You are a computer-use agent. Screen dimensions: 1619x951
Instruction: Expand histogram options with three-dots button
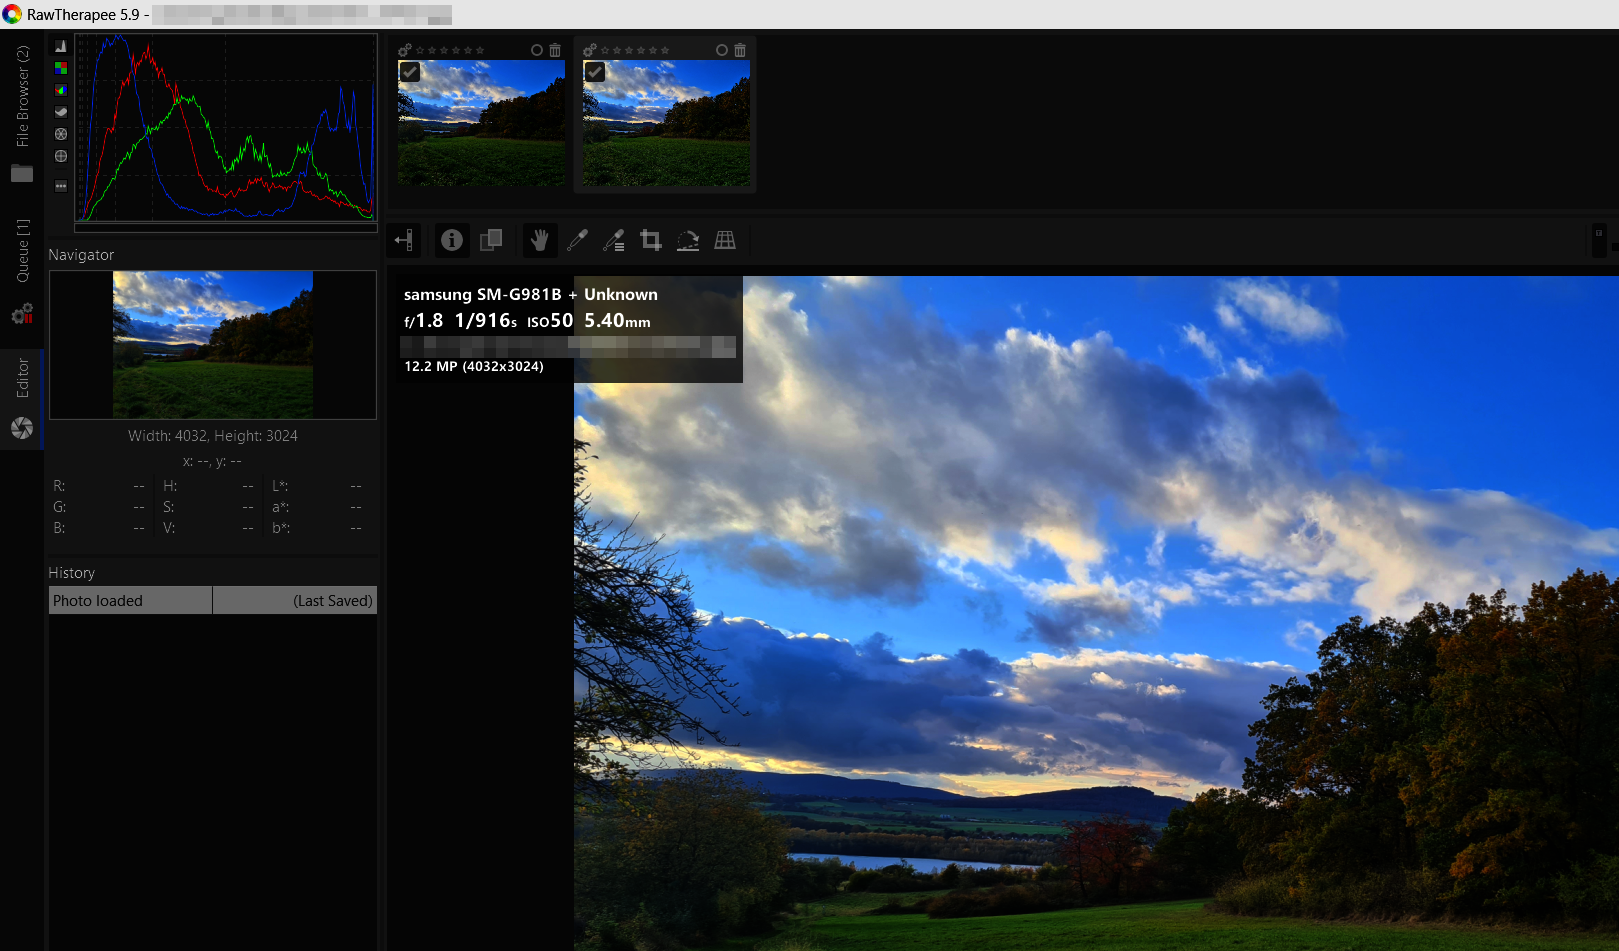click(x=61, y=186)
